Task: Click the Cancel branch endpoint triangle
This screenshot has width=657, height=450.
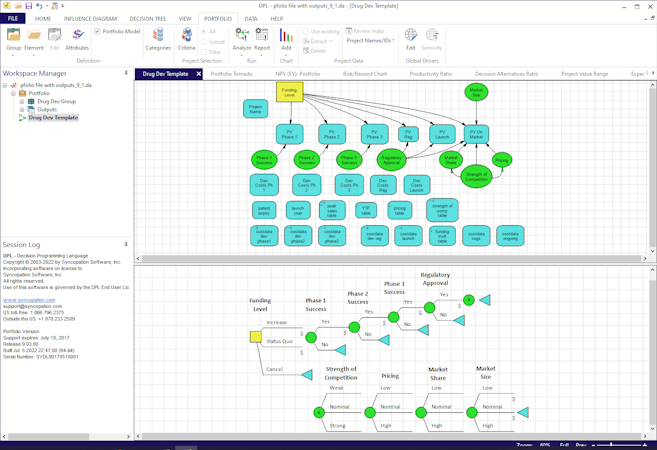Action: (x=307, y=375)
